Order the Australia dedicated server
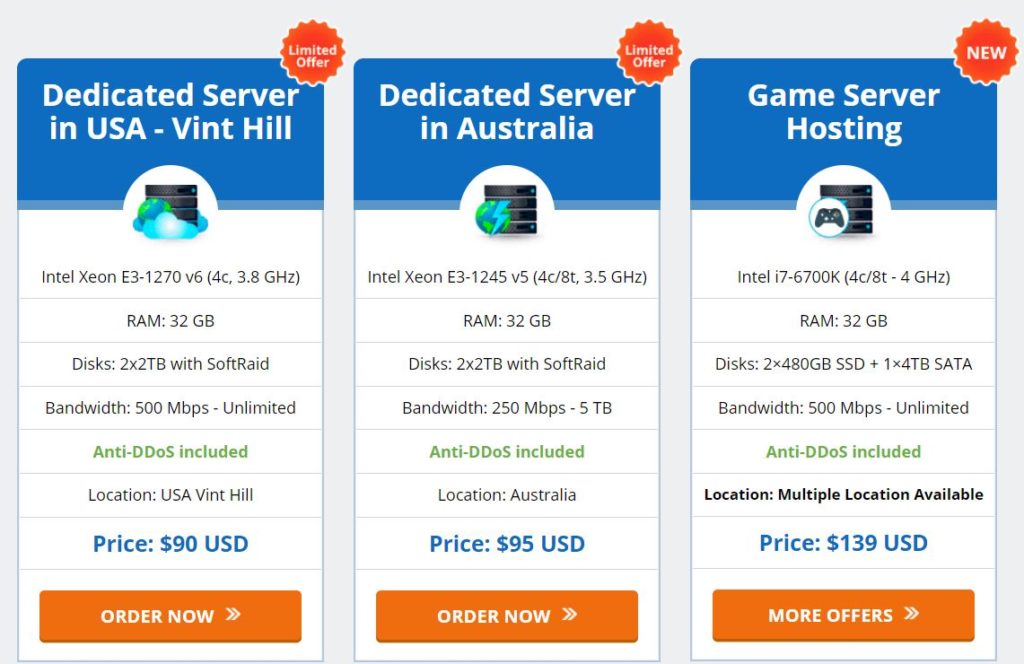This screenshot has width=1024, height=664. coord(507,616)
